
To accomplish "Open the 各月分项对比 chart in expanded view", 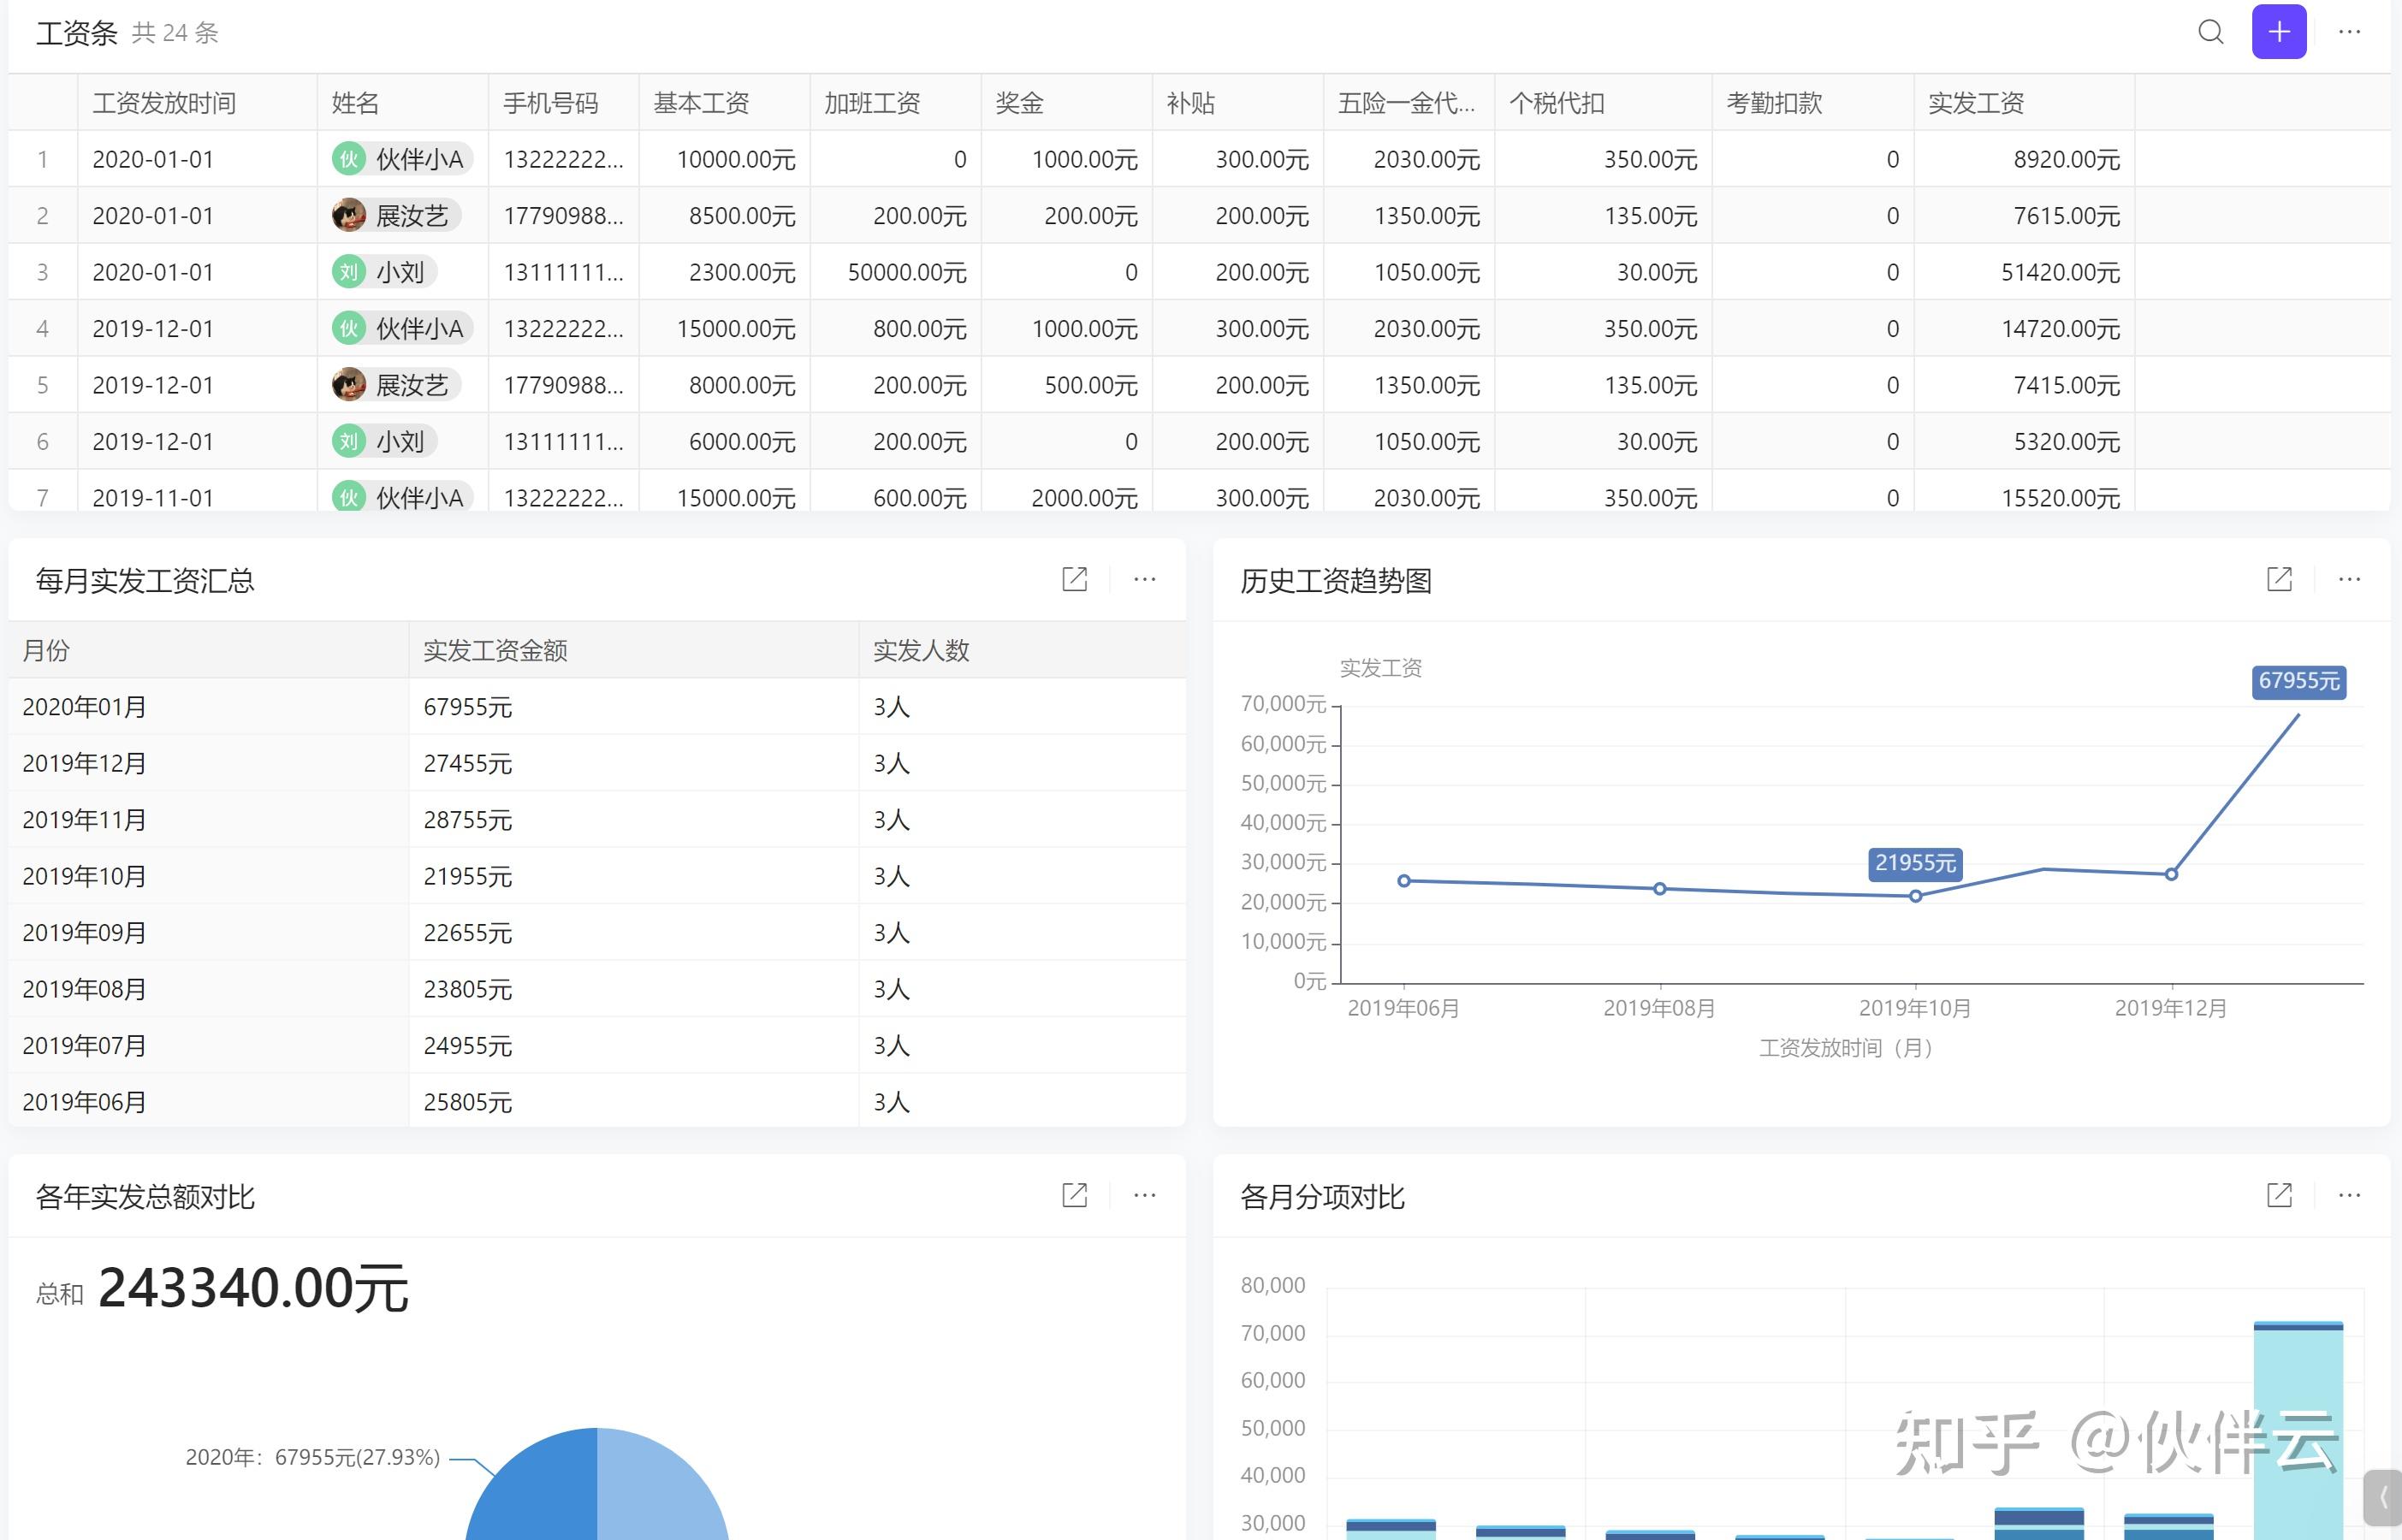I will (x=2278, y=1195).
